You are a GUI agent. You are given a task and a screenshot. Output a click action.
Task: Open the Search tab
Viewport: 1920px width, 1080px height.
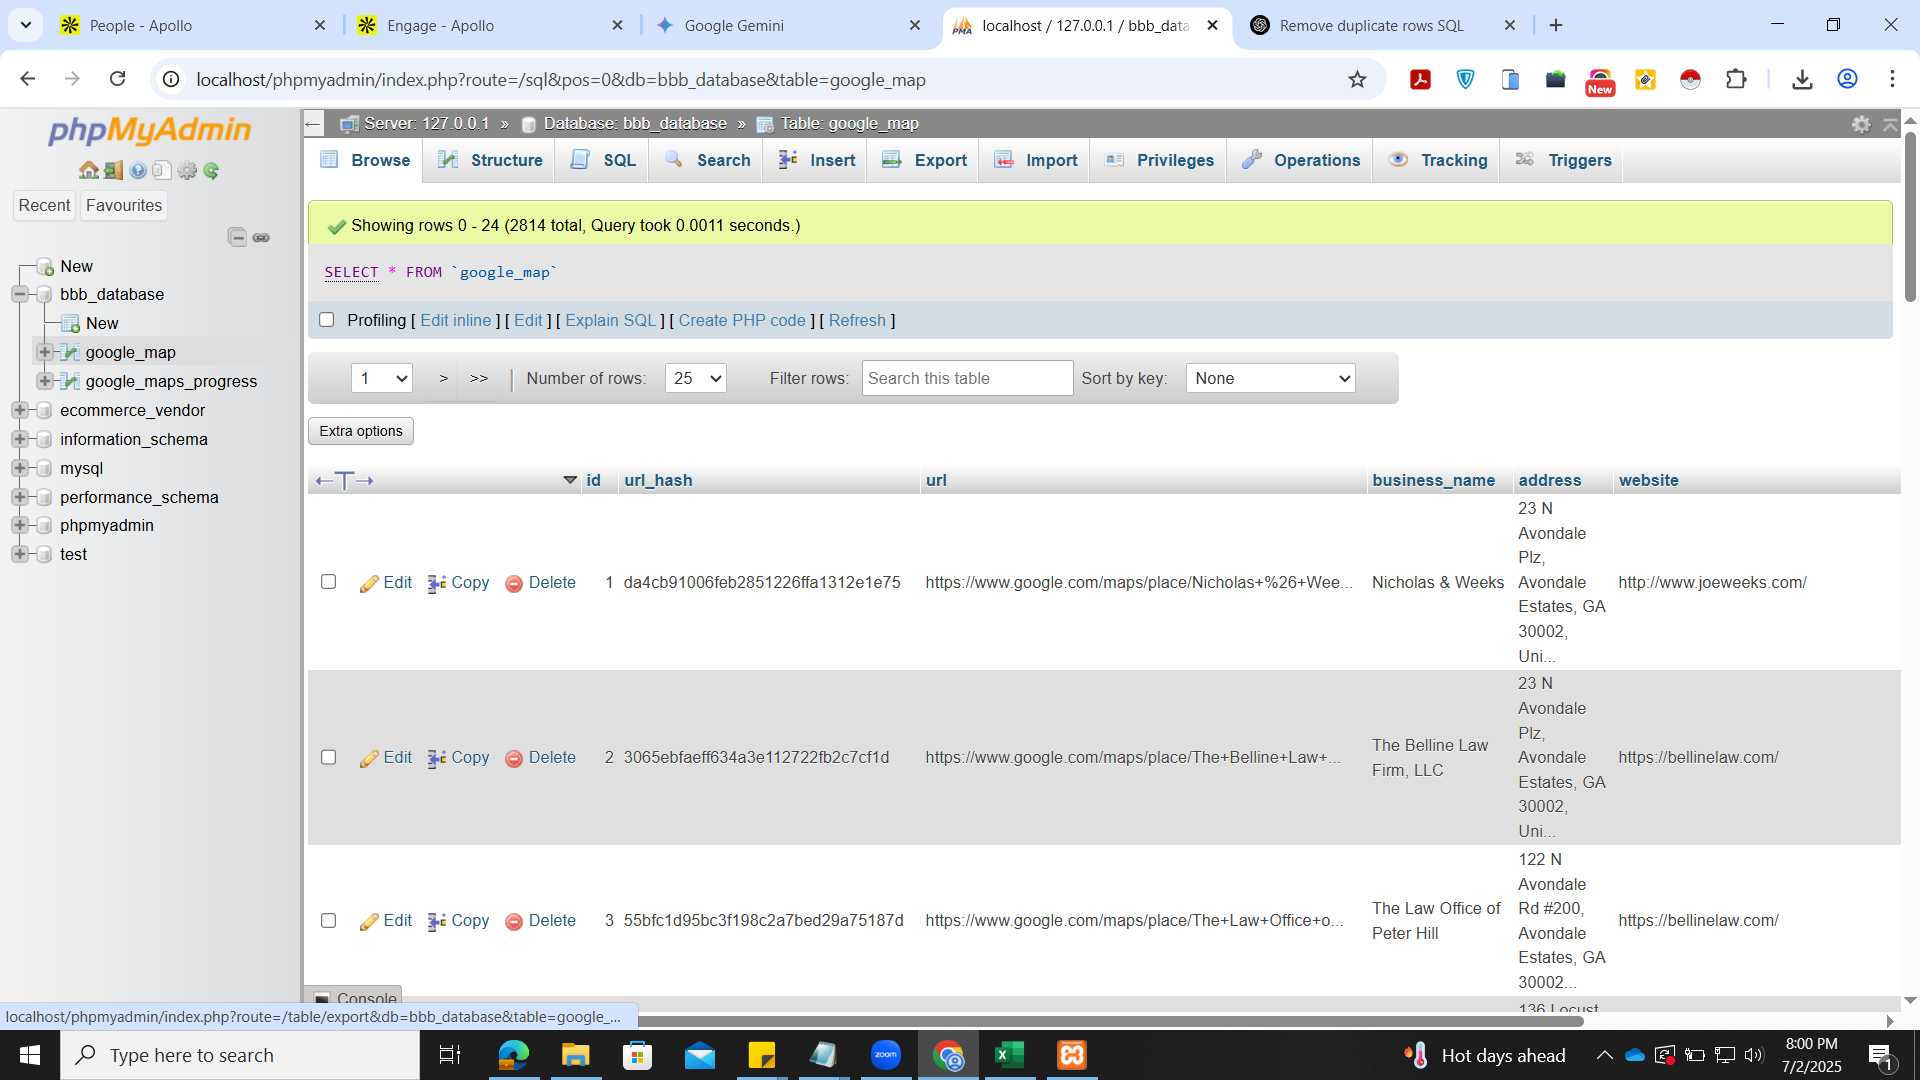tap(707, 160)
